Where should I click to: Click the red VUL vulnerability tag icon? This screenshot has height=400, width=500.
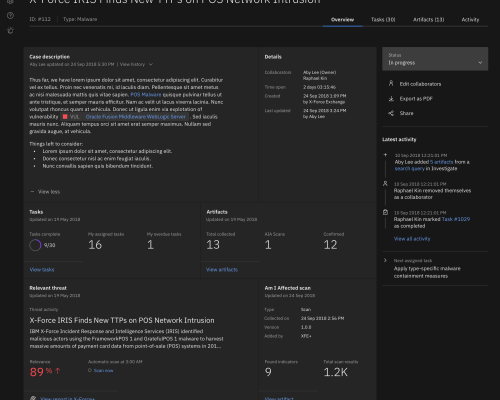point(65,117)
